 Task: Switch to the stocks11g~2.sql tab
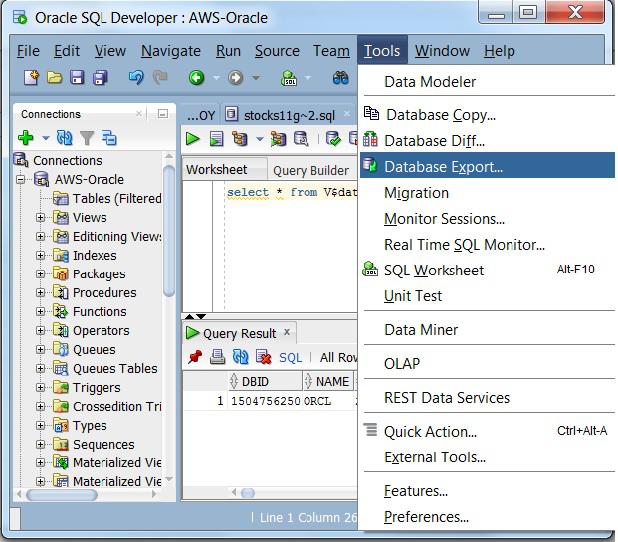tap(289, 115)
